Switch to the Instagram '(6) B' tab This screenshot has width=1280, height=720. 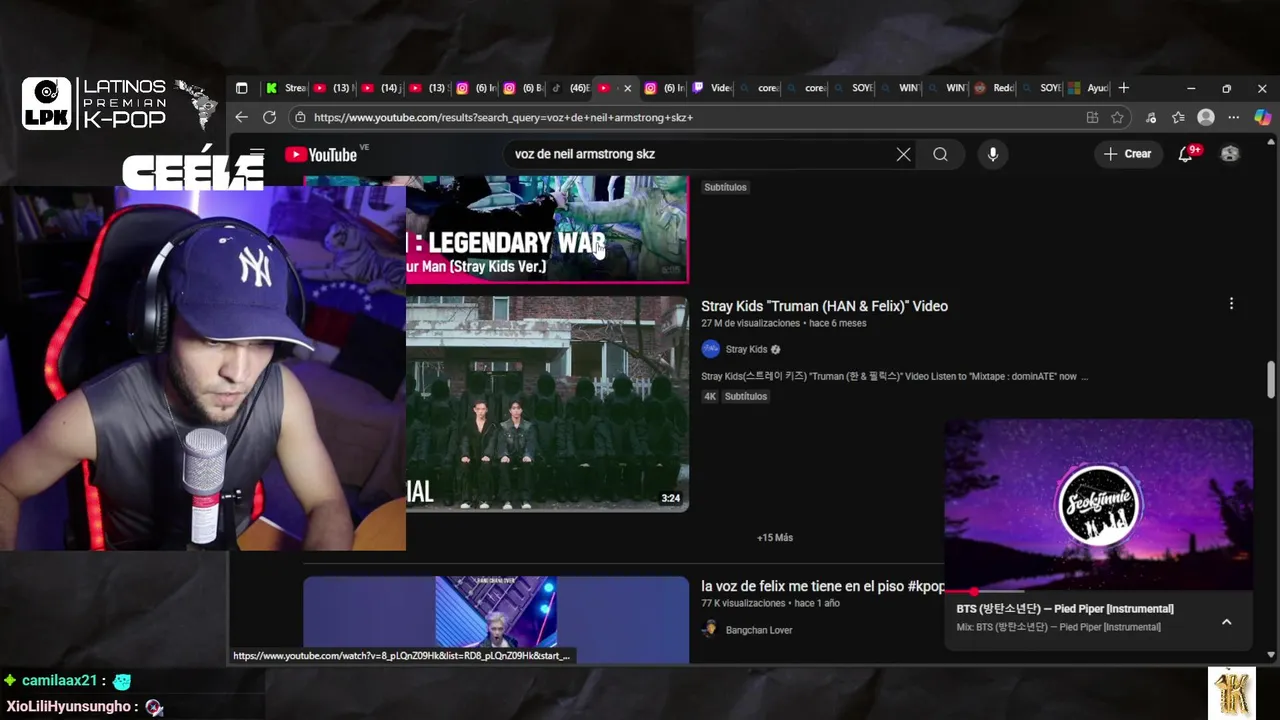tap(523, 88)
